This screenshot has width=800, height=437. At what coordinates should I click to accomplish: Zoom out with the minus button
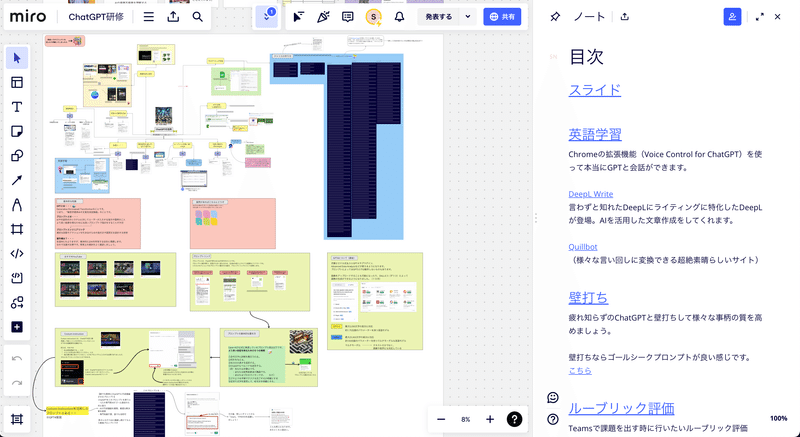[441, 419]
